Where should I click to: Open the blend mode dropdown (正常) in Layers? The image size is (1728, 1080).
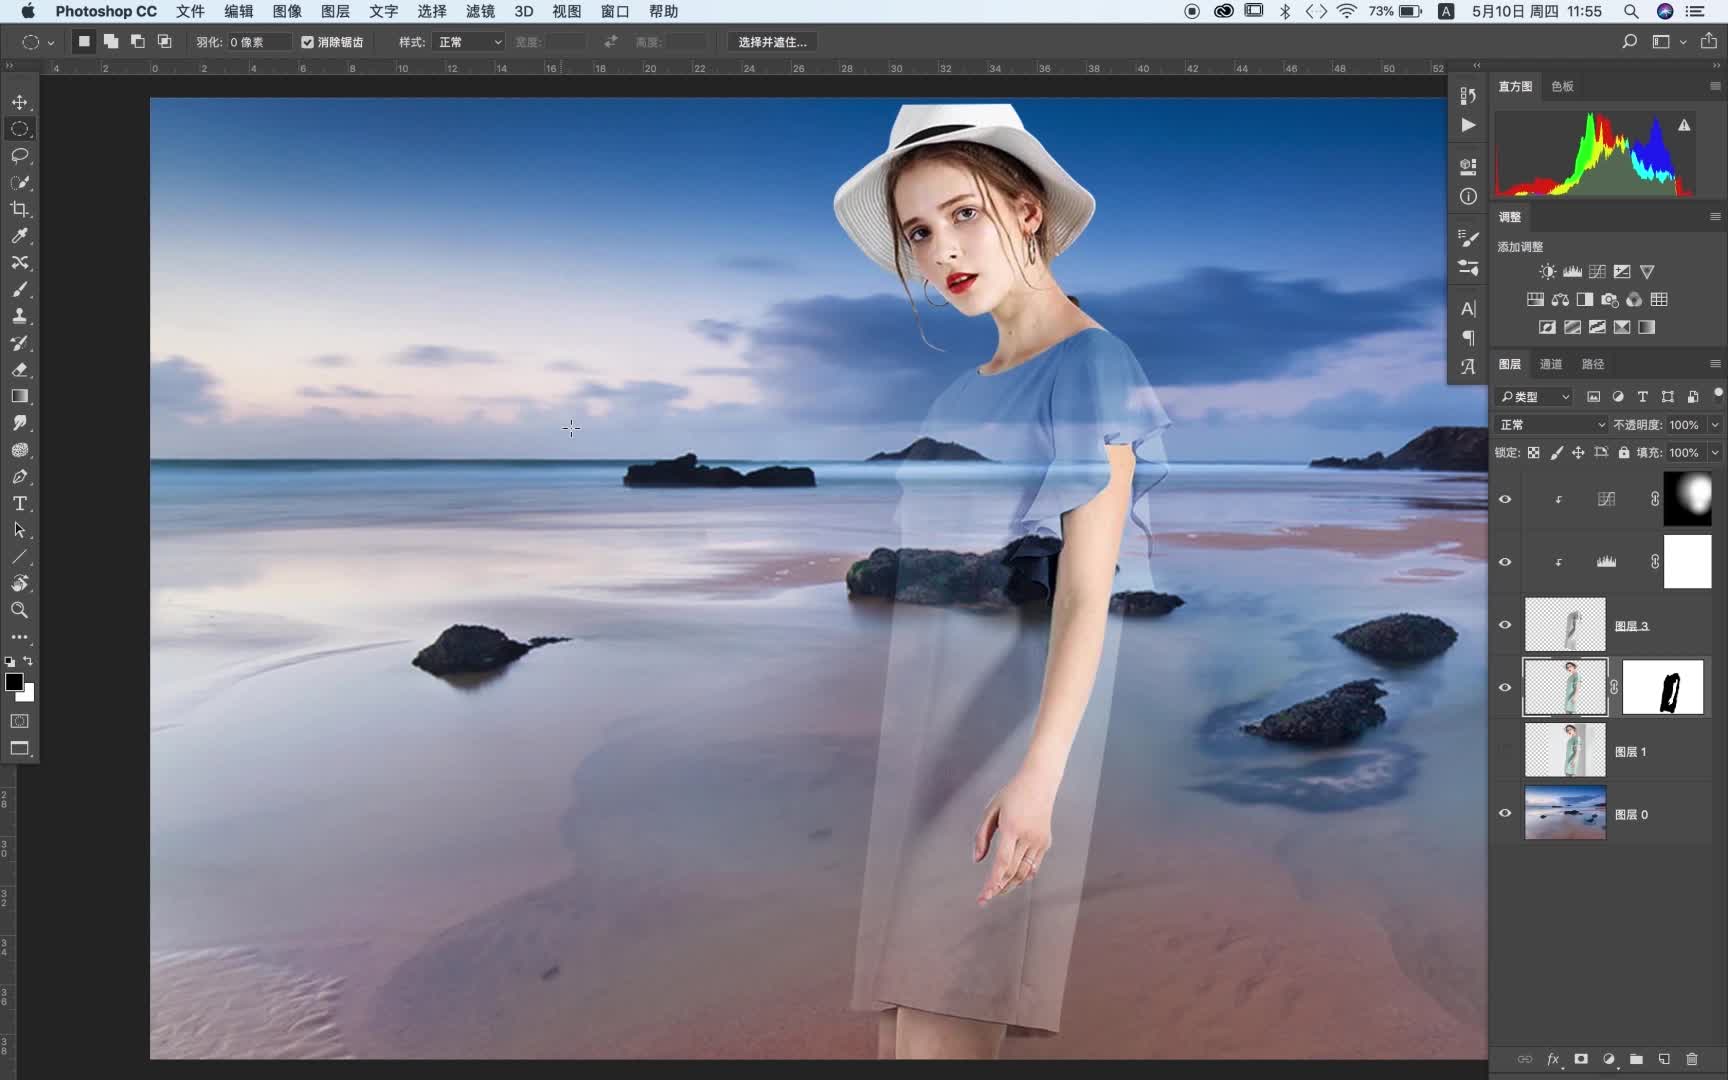(1551, 425)
